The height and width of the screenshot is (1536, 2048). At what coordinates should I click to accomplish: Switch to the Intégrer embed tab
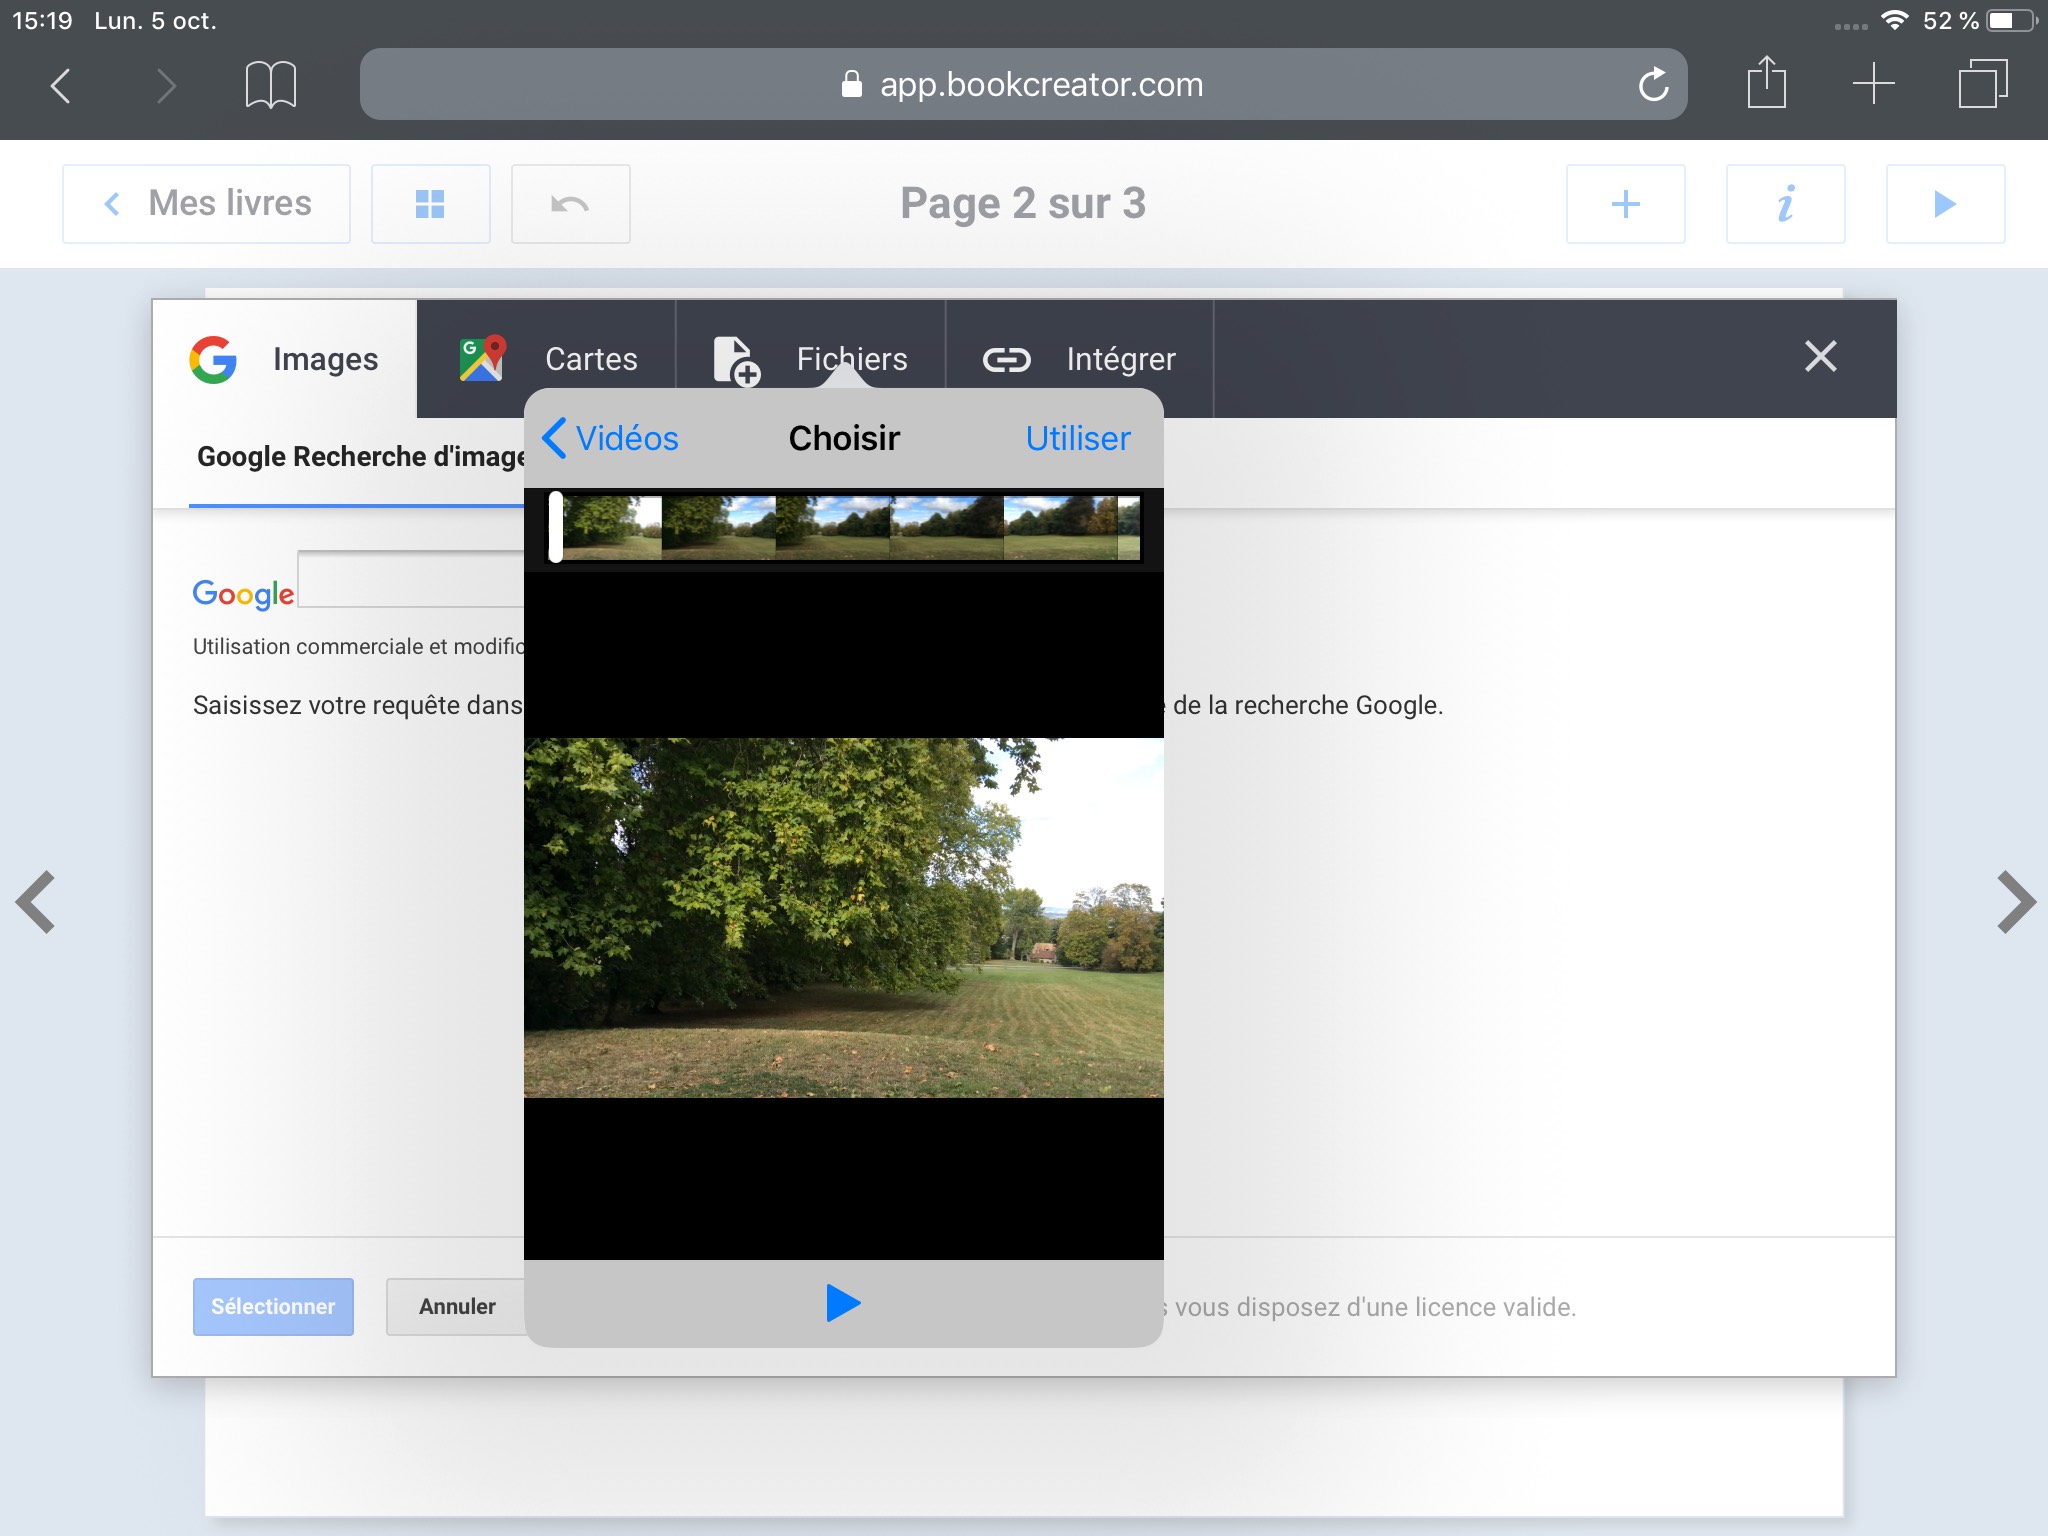[x=1079, y=359]
